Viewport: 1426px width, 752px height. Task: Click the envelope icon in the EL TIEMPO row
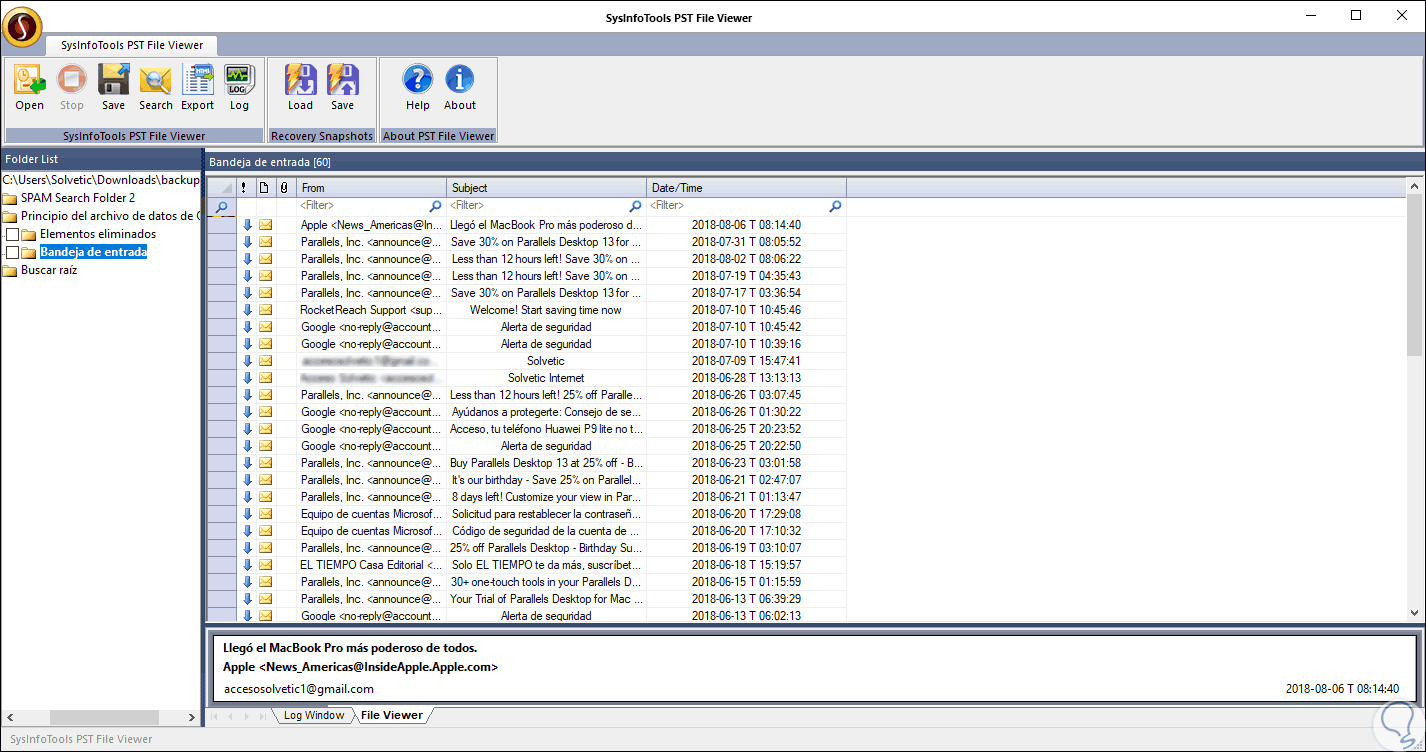point(265,565)
